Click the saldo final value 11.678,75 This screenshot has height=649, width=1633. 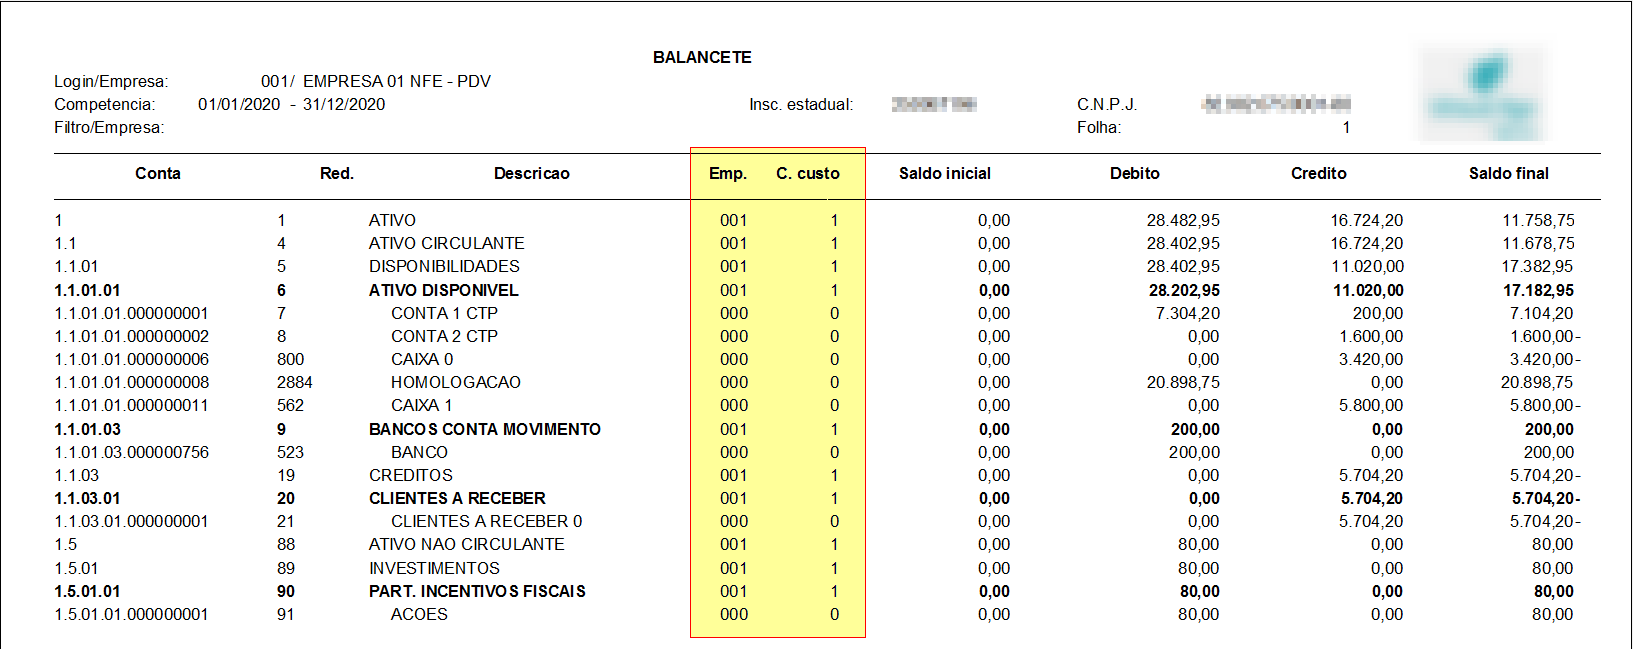pos(1538,243)
